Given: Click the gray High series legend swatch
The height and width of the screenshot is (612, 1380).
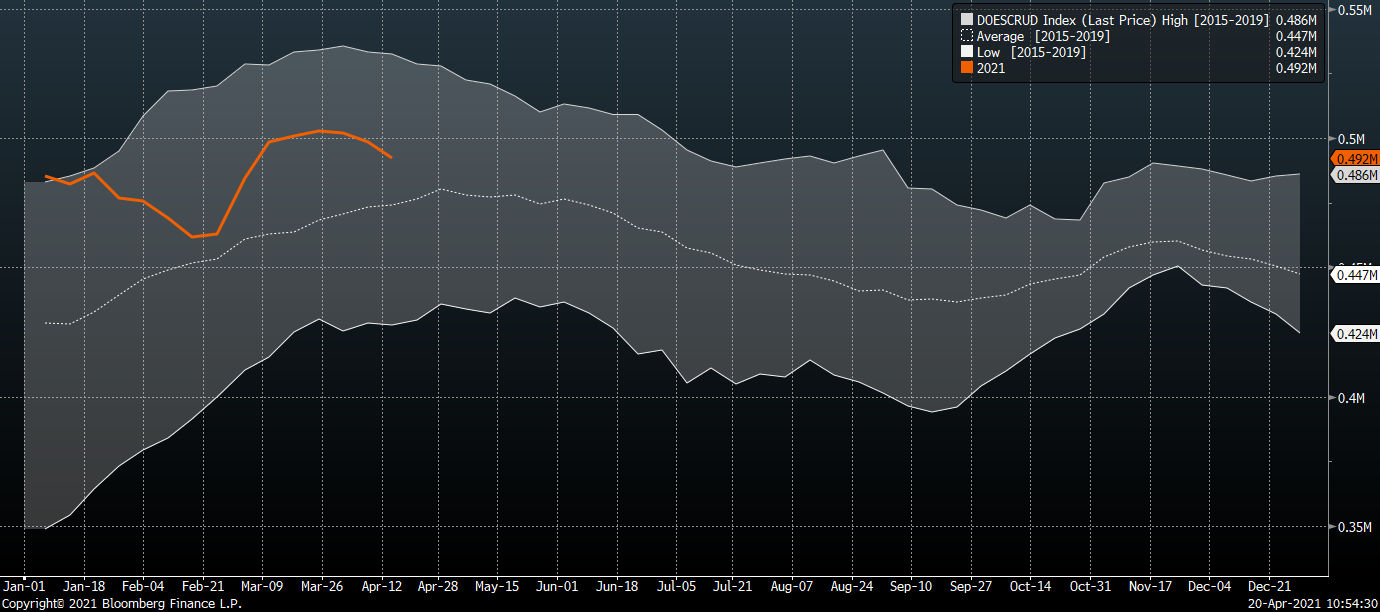Looking at the screenshot, I should coord(966,19).
